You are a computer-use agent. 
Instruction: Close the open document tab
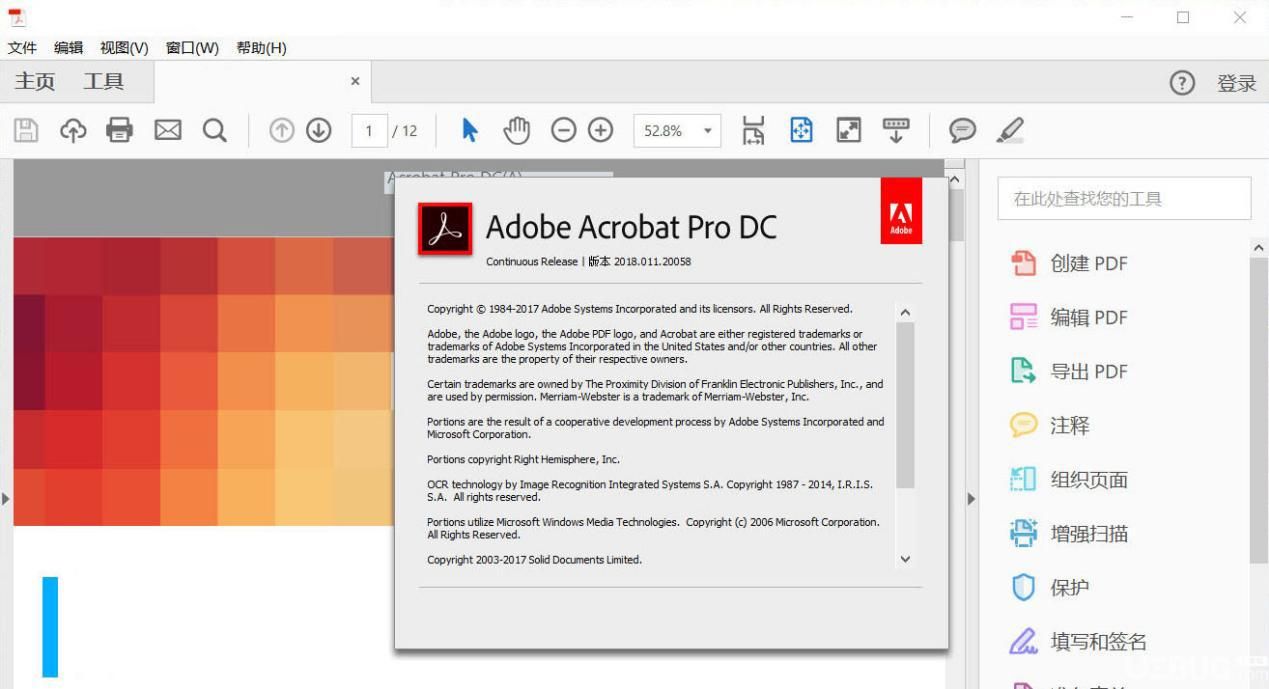coord(354,81)
